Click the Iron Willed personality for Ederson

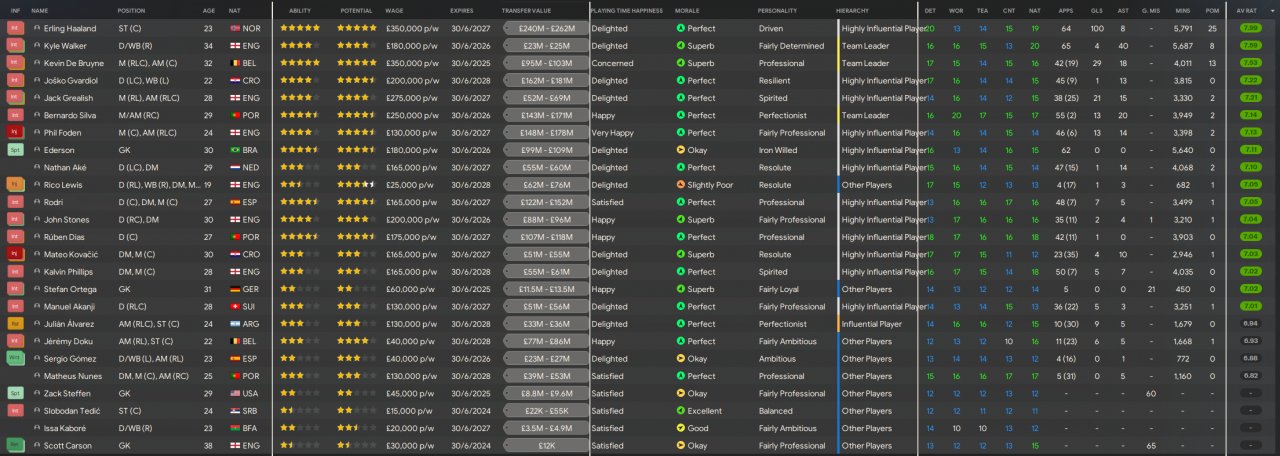point(778,150)
